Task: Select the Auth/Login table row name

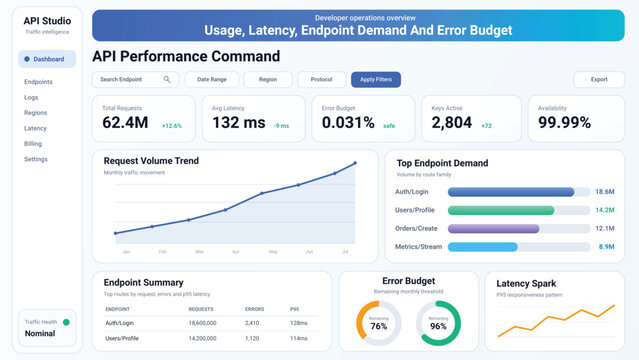Action: [119, 323]
